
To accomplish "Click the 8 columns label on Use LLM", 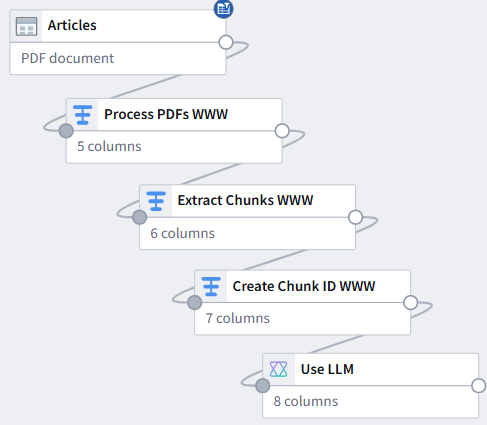I will coord(306,401).
